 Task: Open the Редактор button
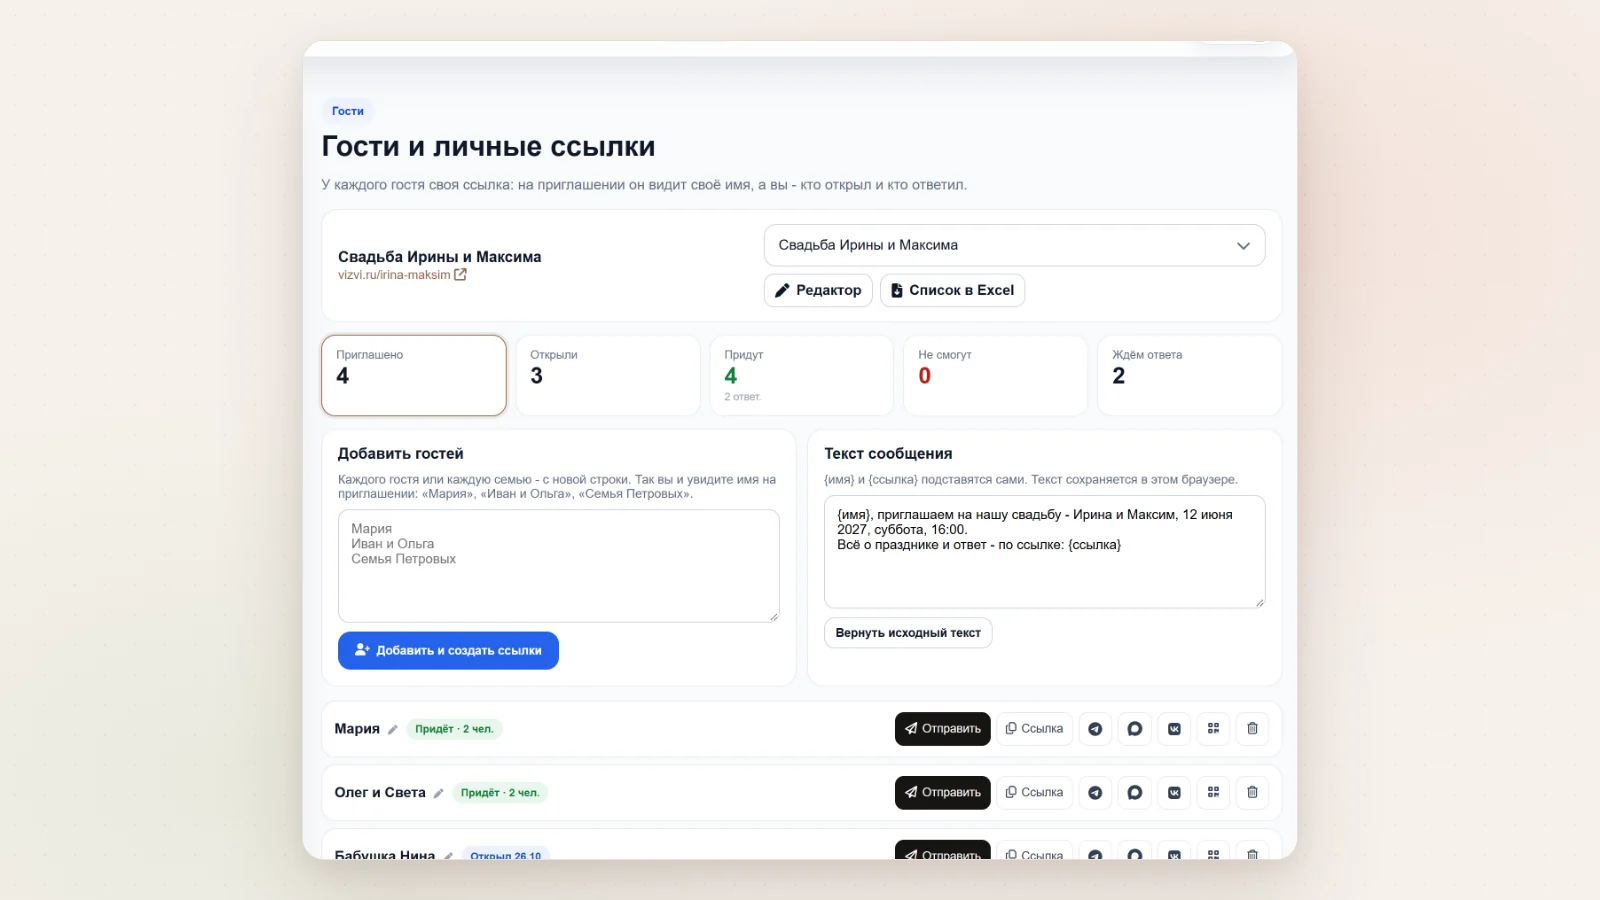pyautogui.click(x=818, y=290)
